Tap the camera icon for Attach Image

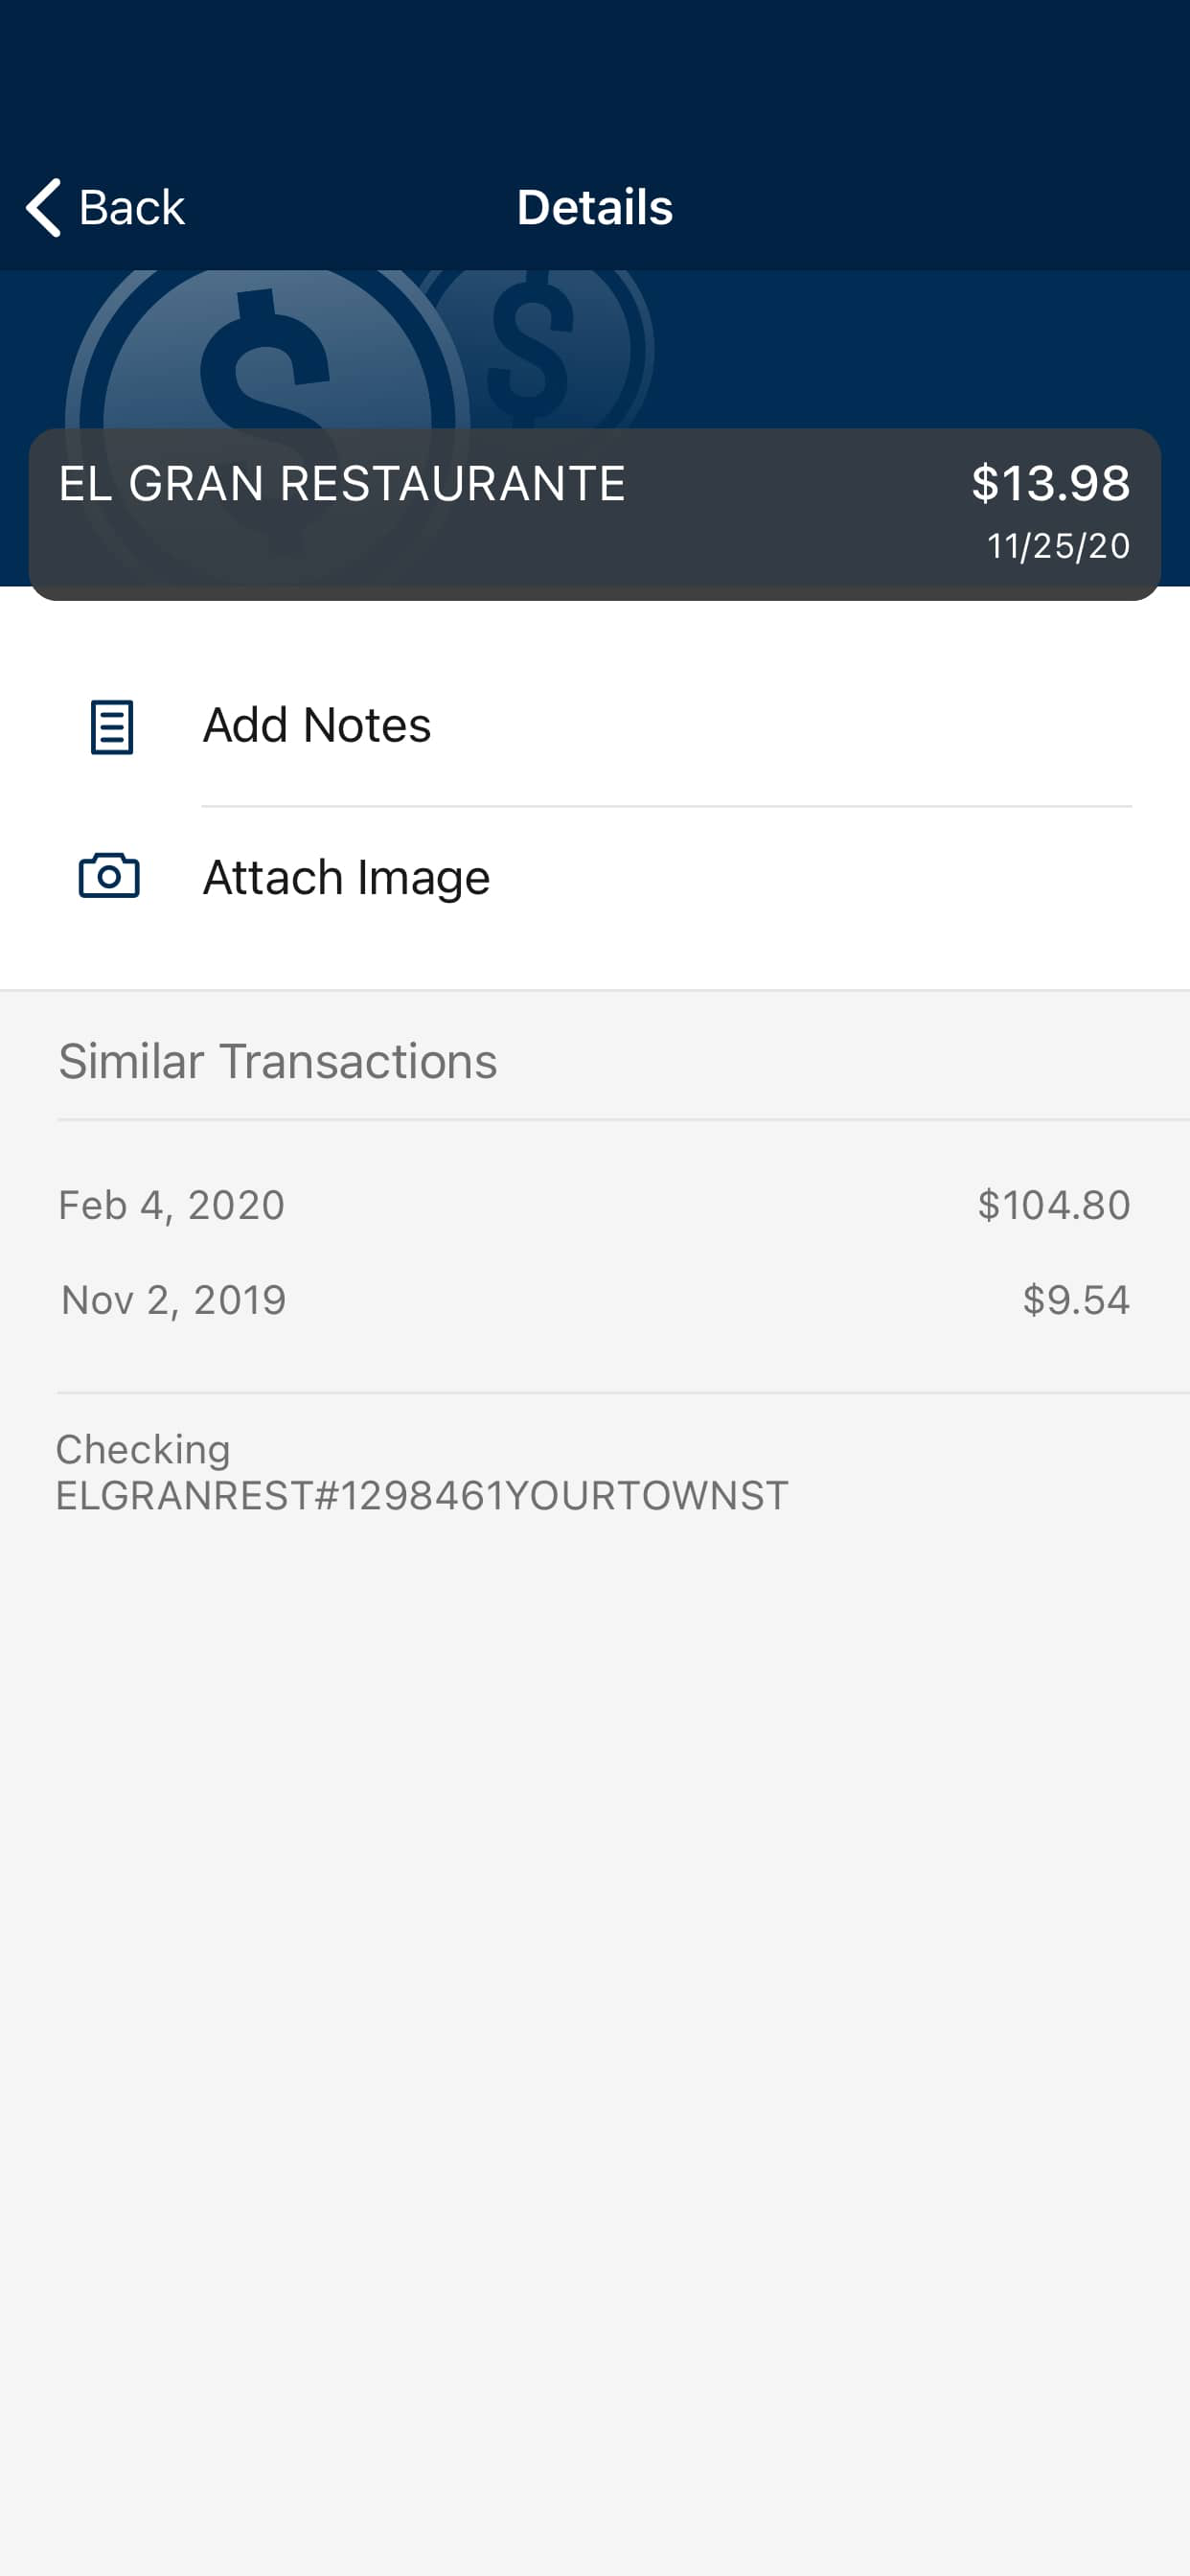coord(109,876)
